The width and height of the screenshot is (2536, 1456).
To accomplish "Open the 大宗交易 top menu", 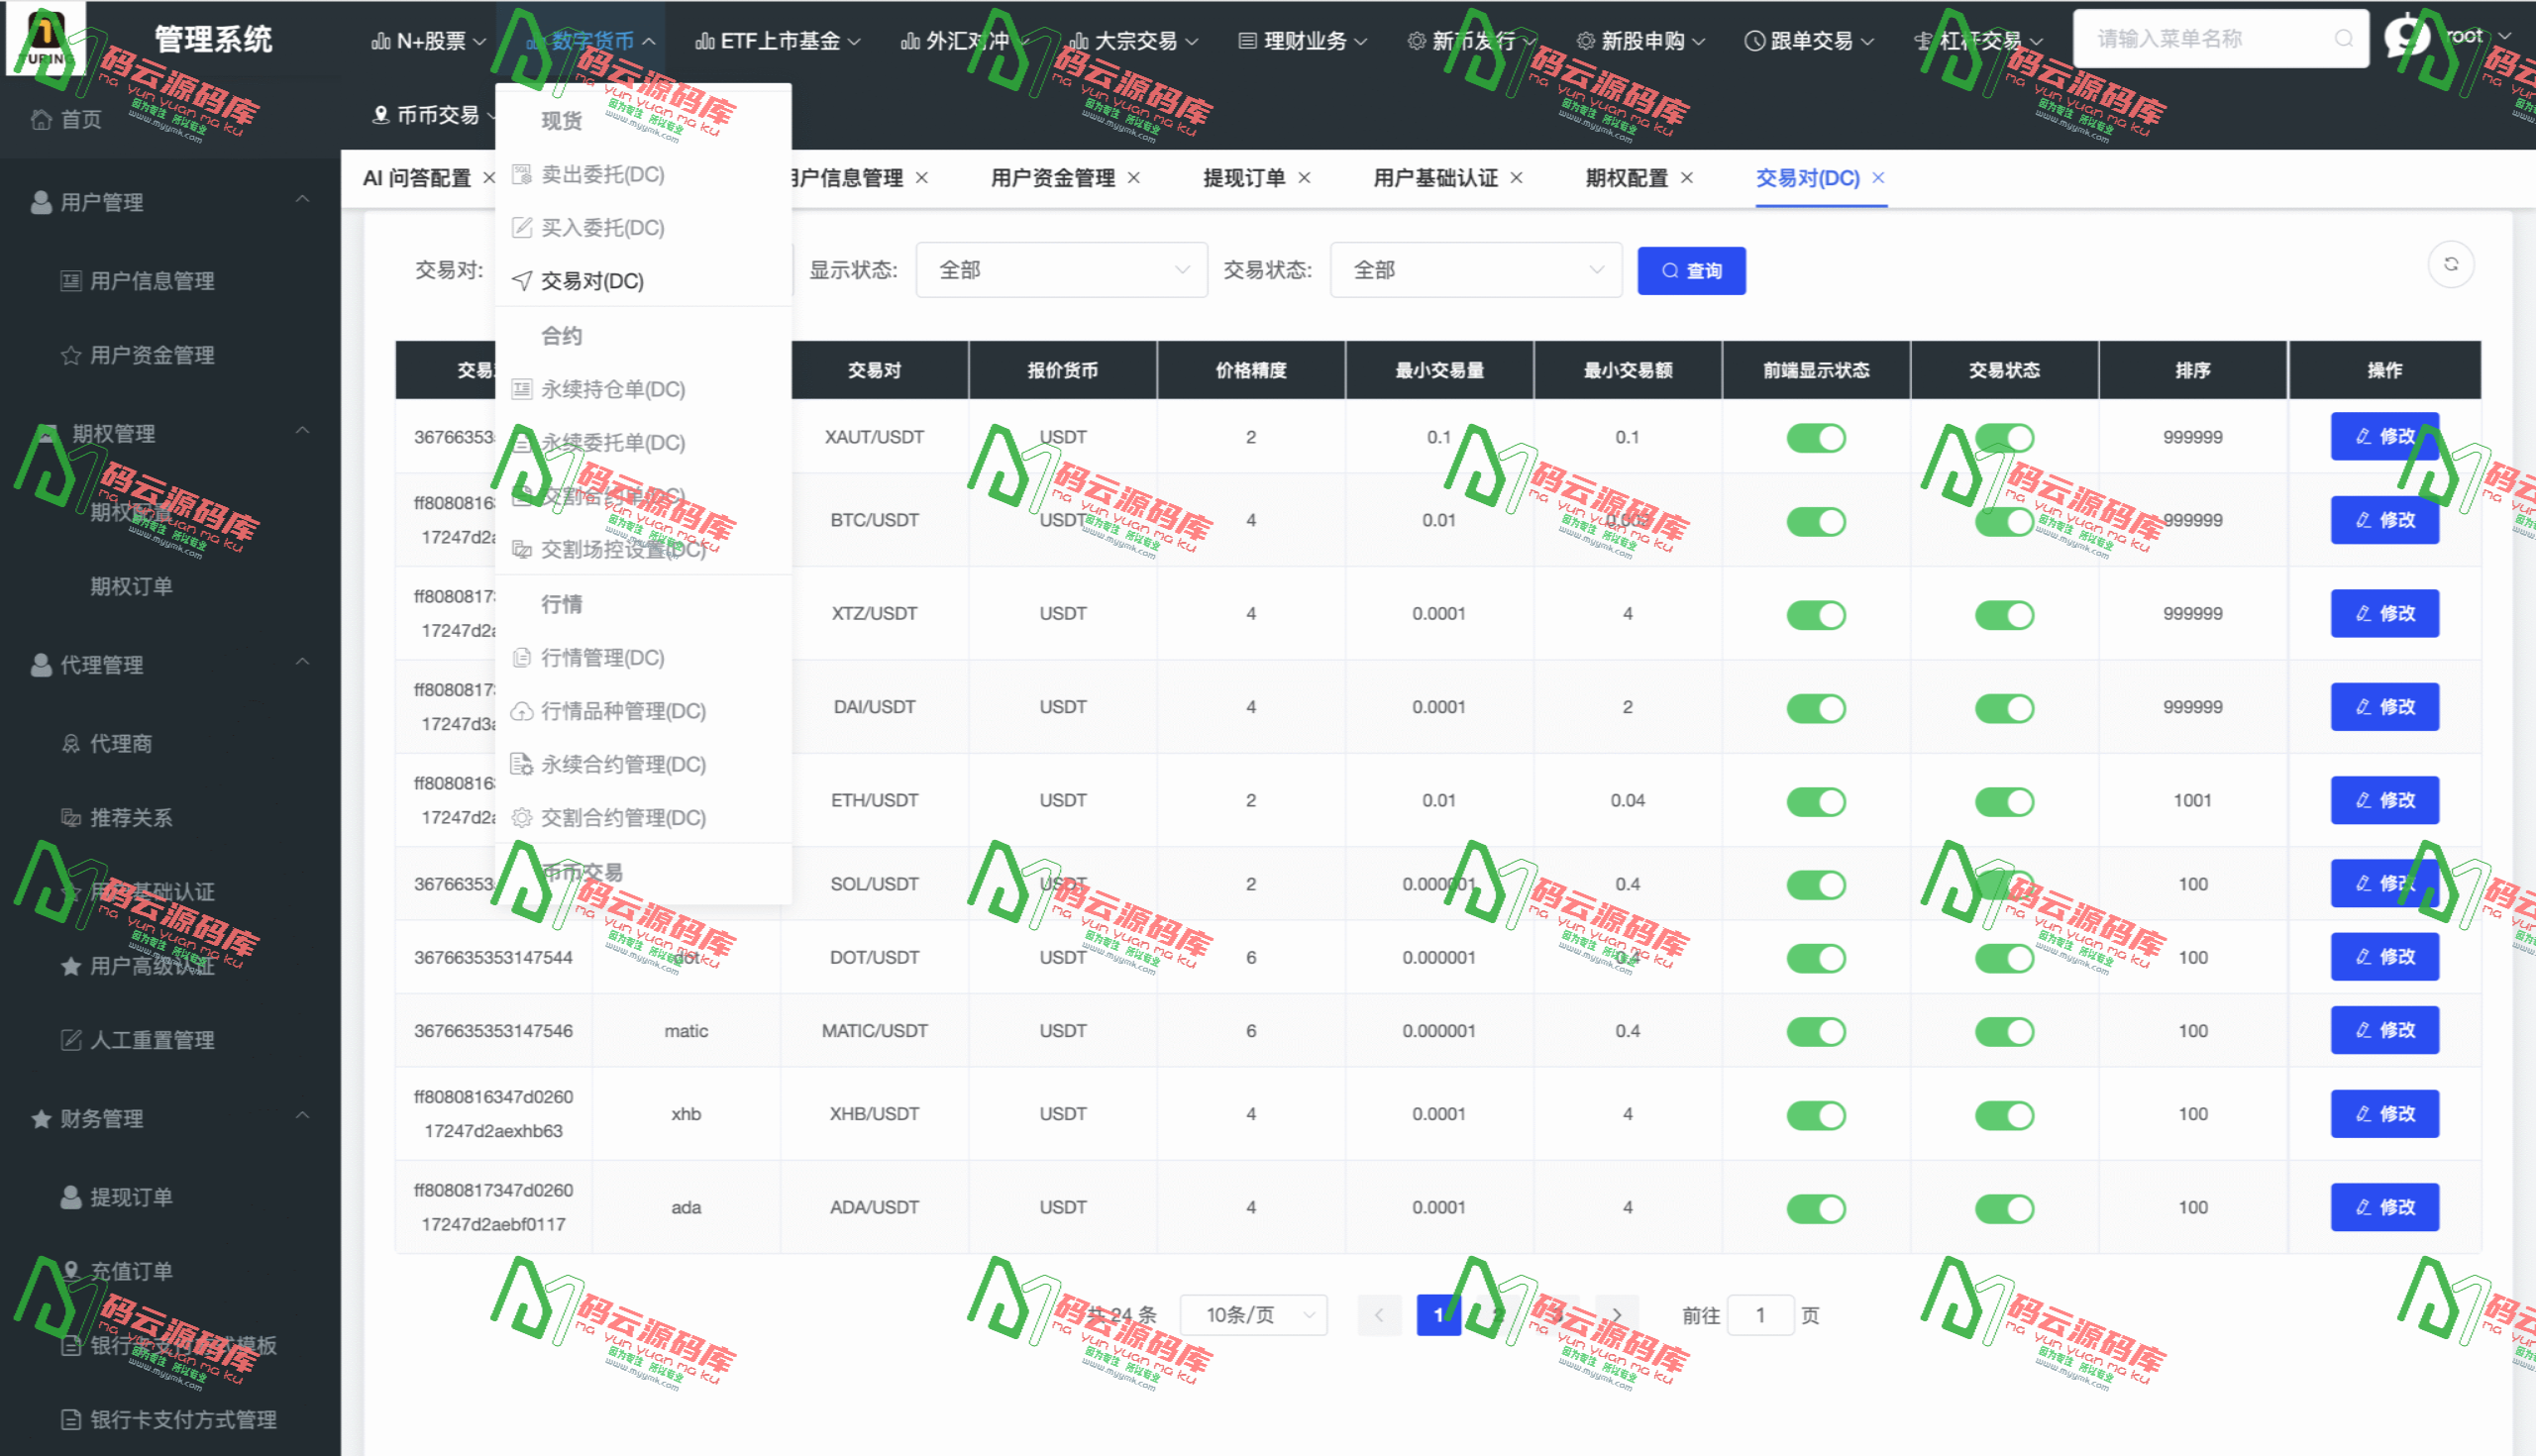I will click(x=1134, y=41).
